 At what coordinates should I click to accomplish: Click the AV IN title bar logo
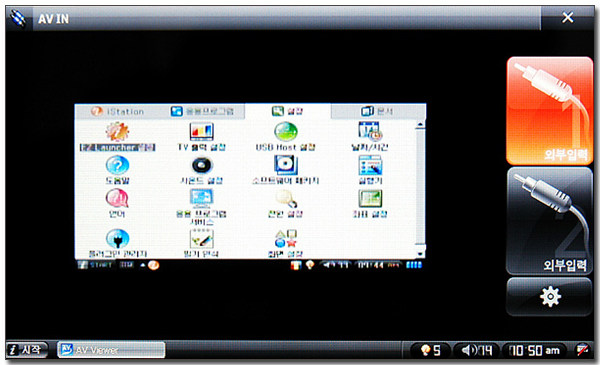pos(18,18)
